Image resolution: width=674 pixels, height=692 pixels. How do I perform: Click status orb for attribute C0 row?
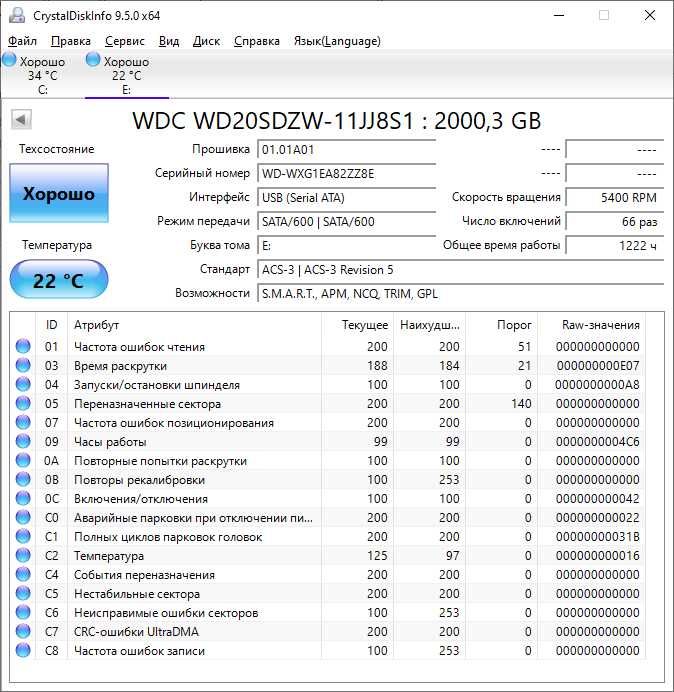[23, 517]
